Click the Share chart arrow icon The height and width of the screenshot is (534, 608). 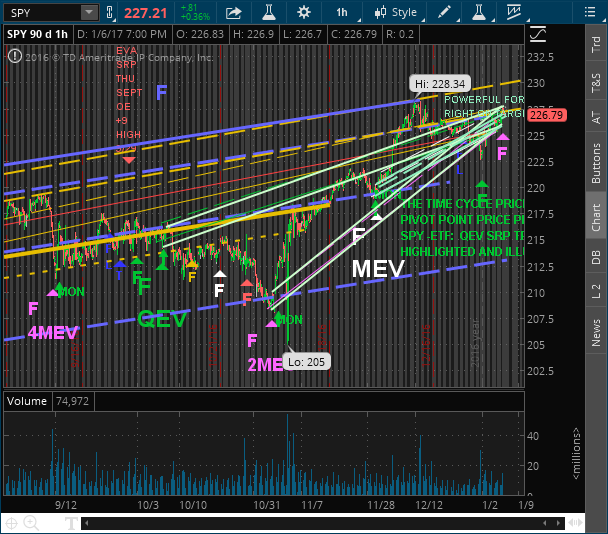click(233, 13)
